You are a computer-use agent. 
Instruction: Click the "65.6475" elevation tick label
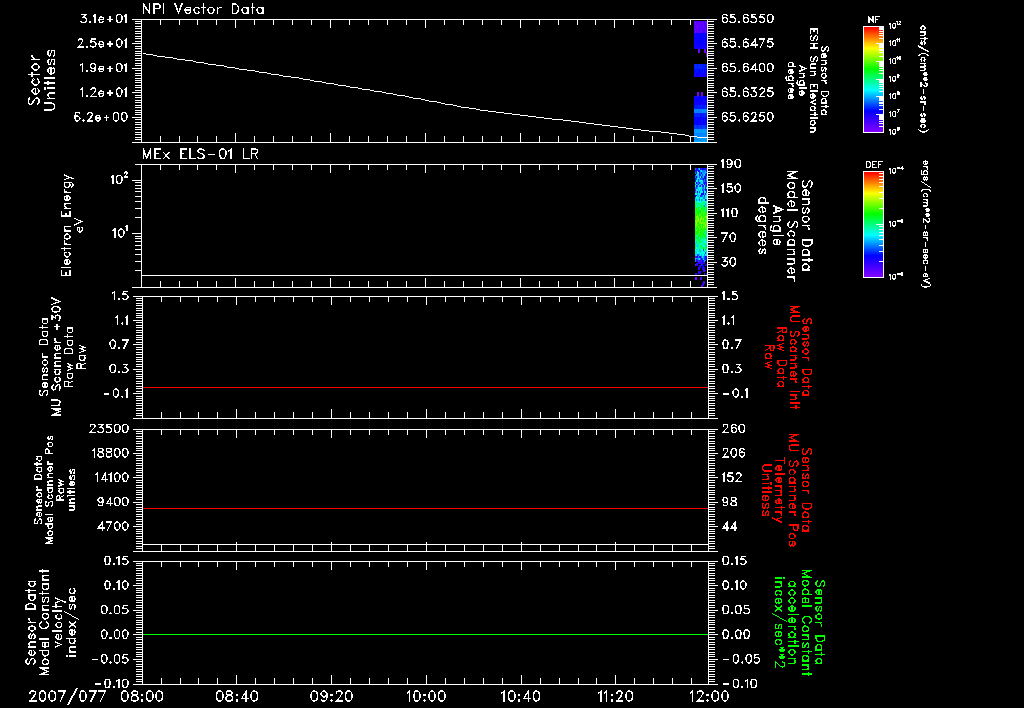748,43
